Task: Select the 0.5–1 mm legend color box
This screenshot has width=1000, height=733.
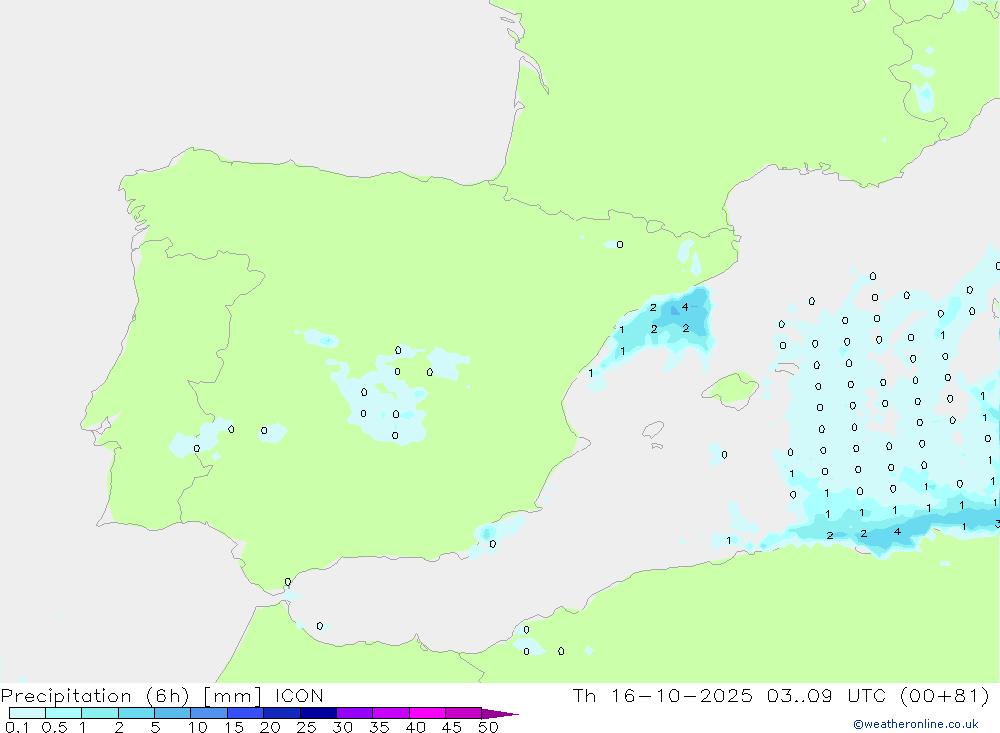Action: 64,713
